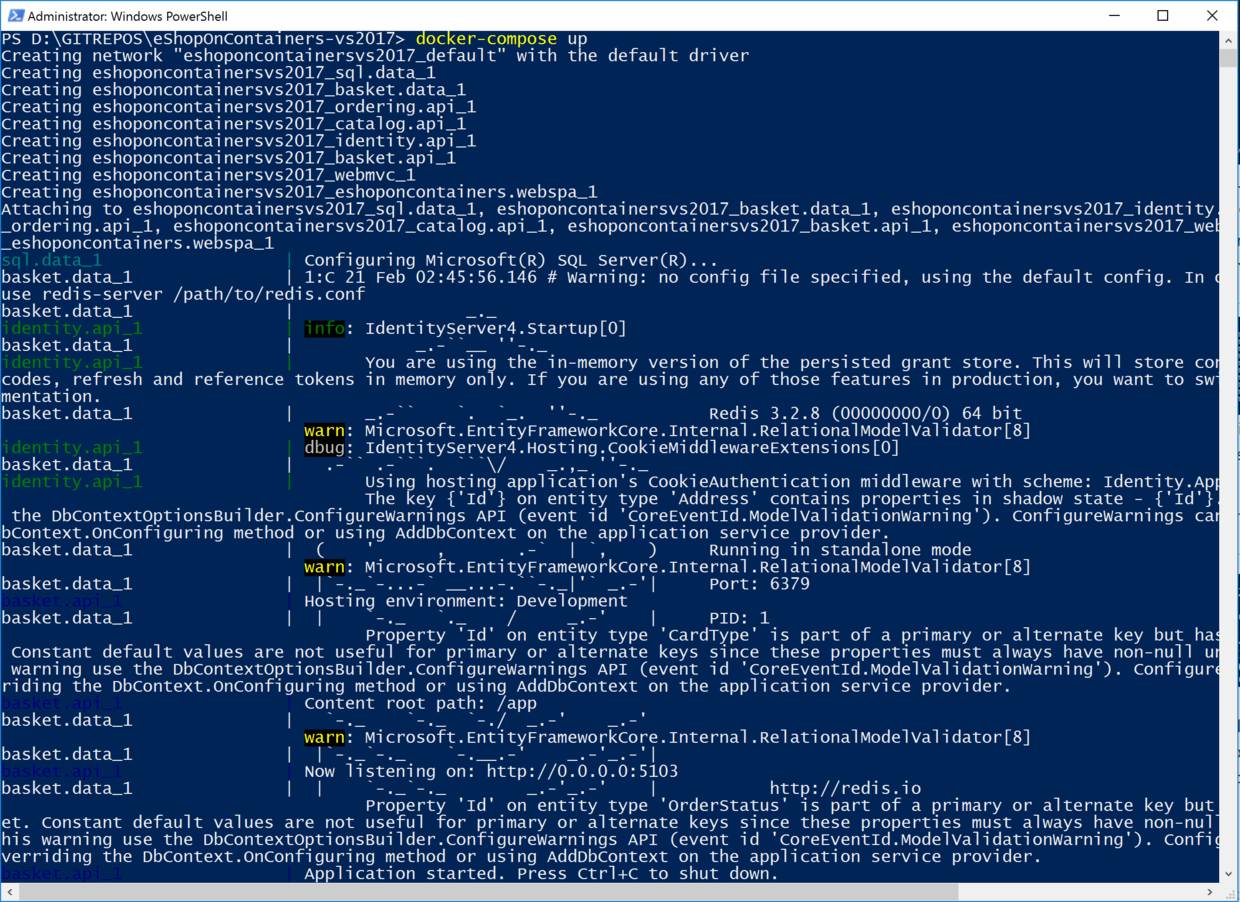Click the highlighted 'info' log level label
Viewport: 1240px width, 902px height.
click(324, 328)
